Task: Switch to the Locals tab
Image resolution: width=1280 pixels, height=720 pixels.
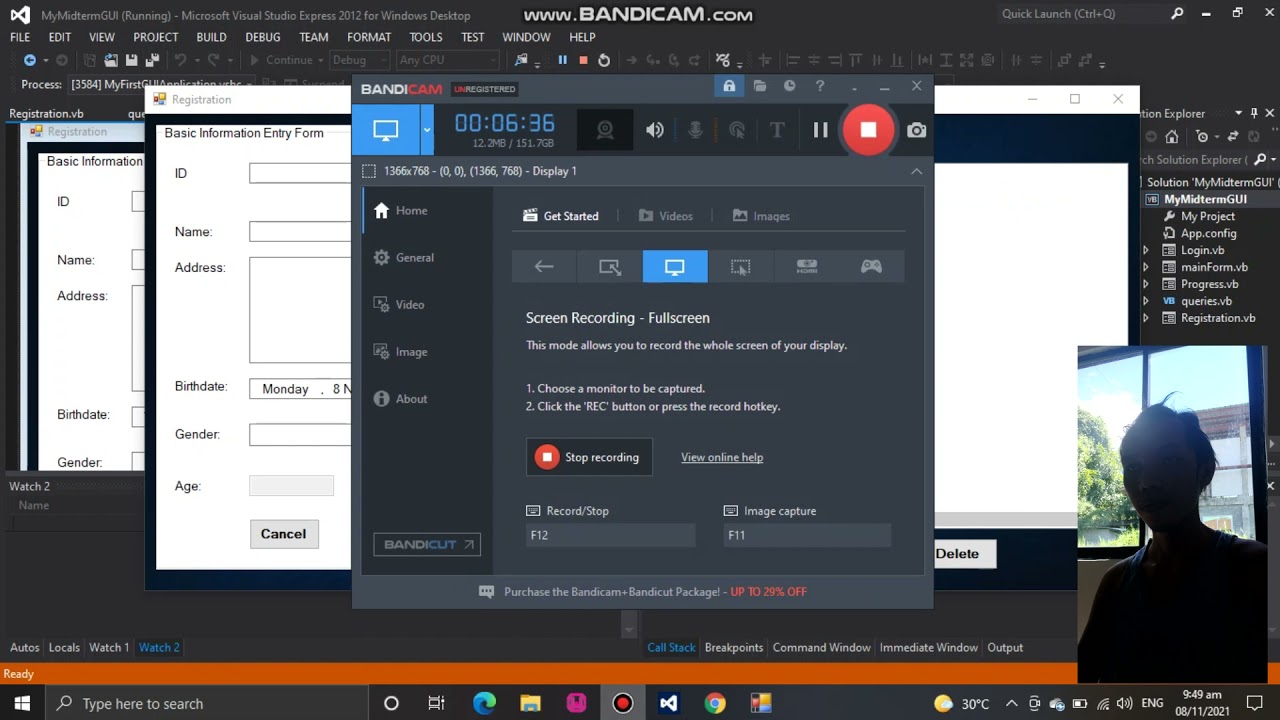Action: click(64, 647)
